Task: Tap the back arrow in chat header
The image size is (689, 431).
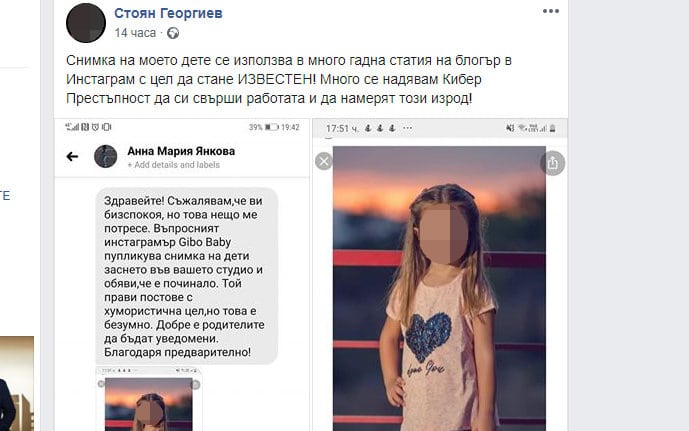Action: click(x=72, y=156)
